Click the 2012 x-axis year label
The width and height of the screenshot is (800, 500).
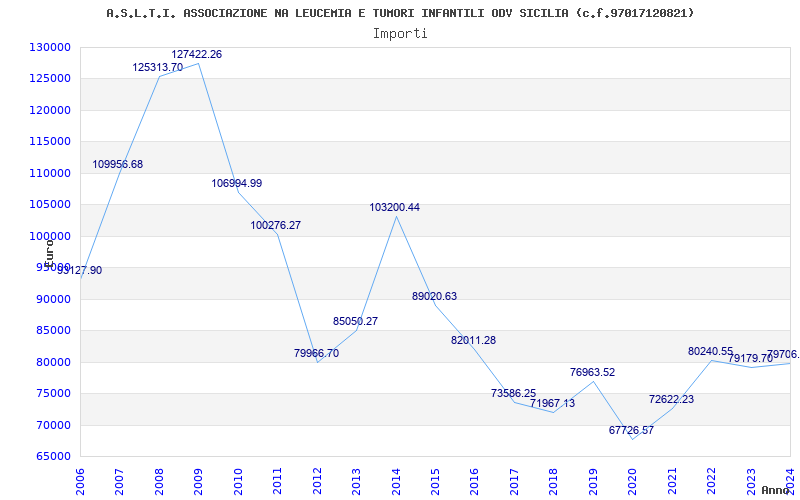click(317, 481)
